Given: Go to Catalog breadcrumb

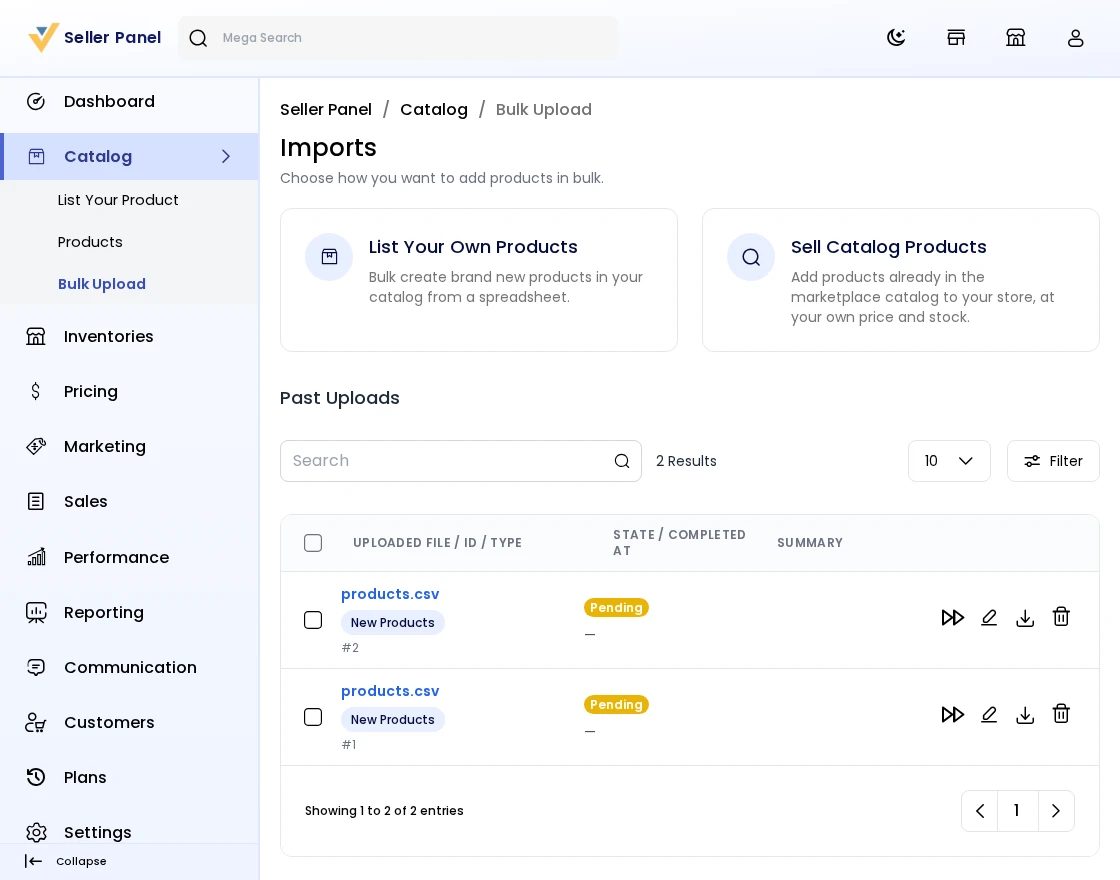Looking at the screenshot, I should pyautogui.click(x=434, y=109).
